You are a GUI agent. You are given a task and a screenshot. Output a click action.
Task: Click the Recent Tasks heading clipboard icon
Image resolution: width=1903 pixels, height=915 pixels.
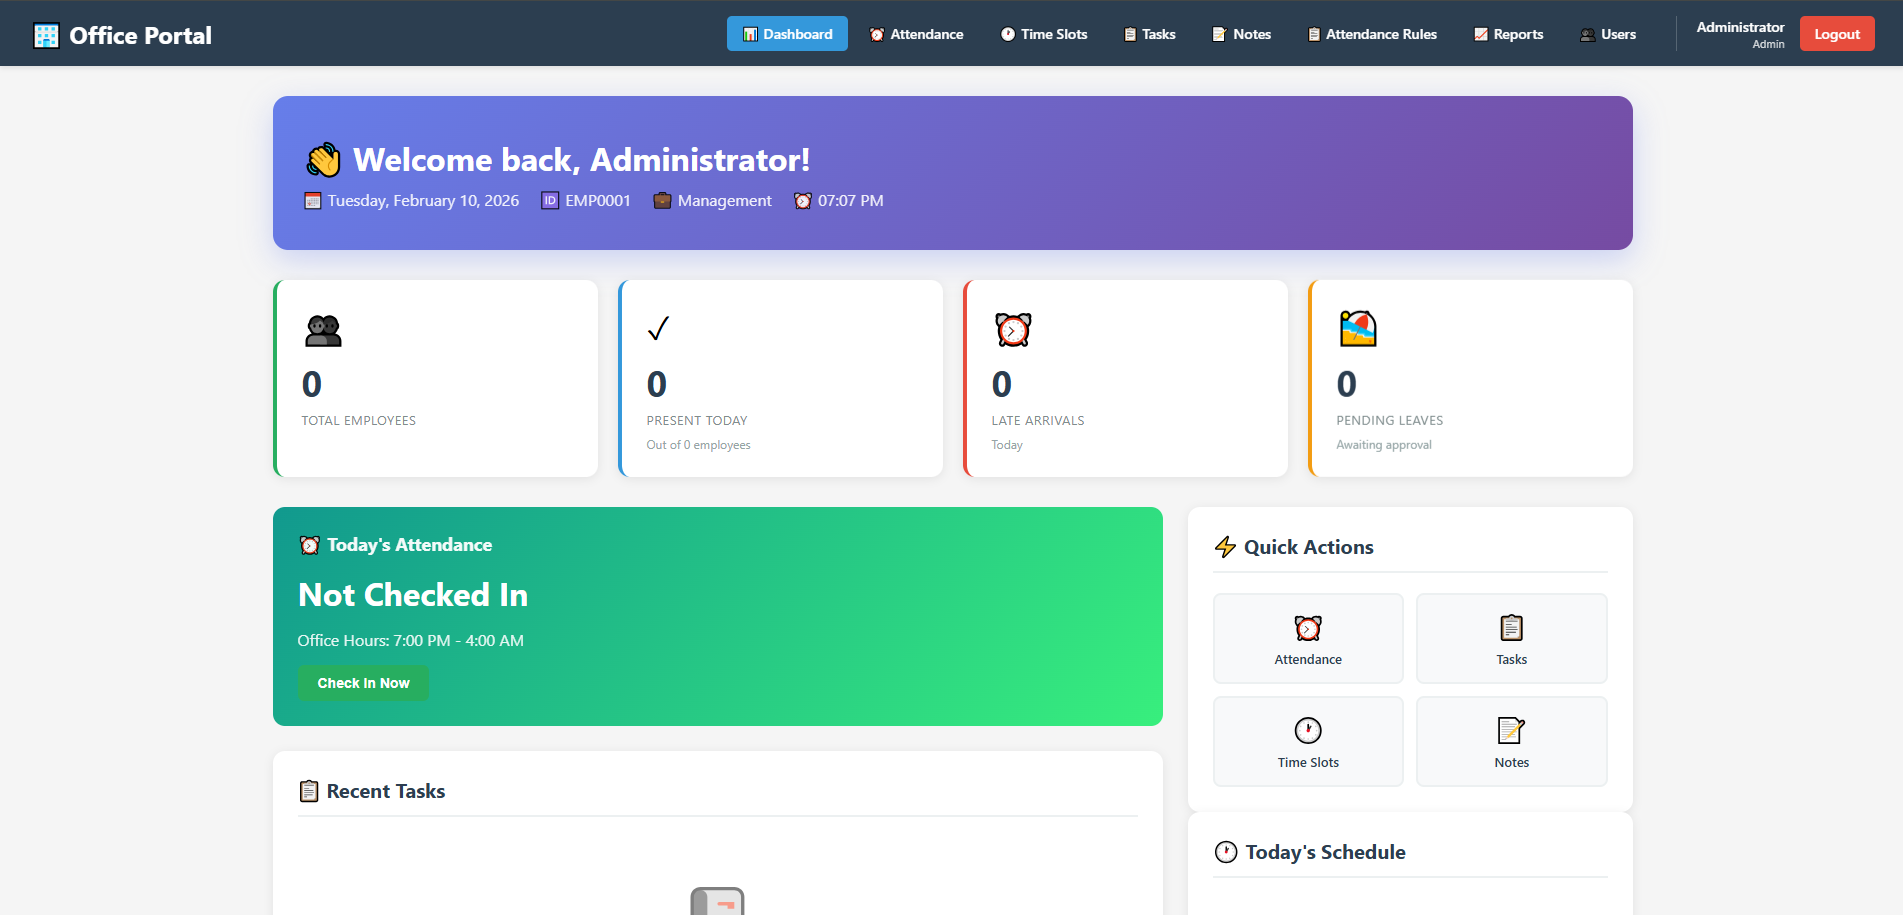click(x=309, y=790)
